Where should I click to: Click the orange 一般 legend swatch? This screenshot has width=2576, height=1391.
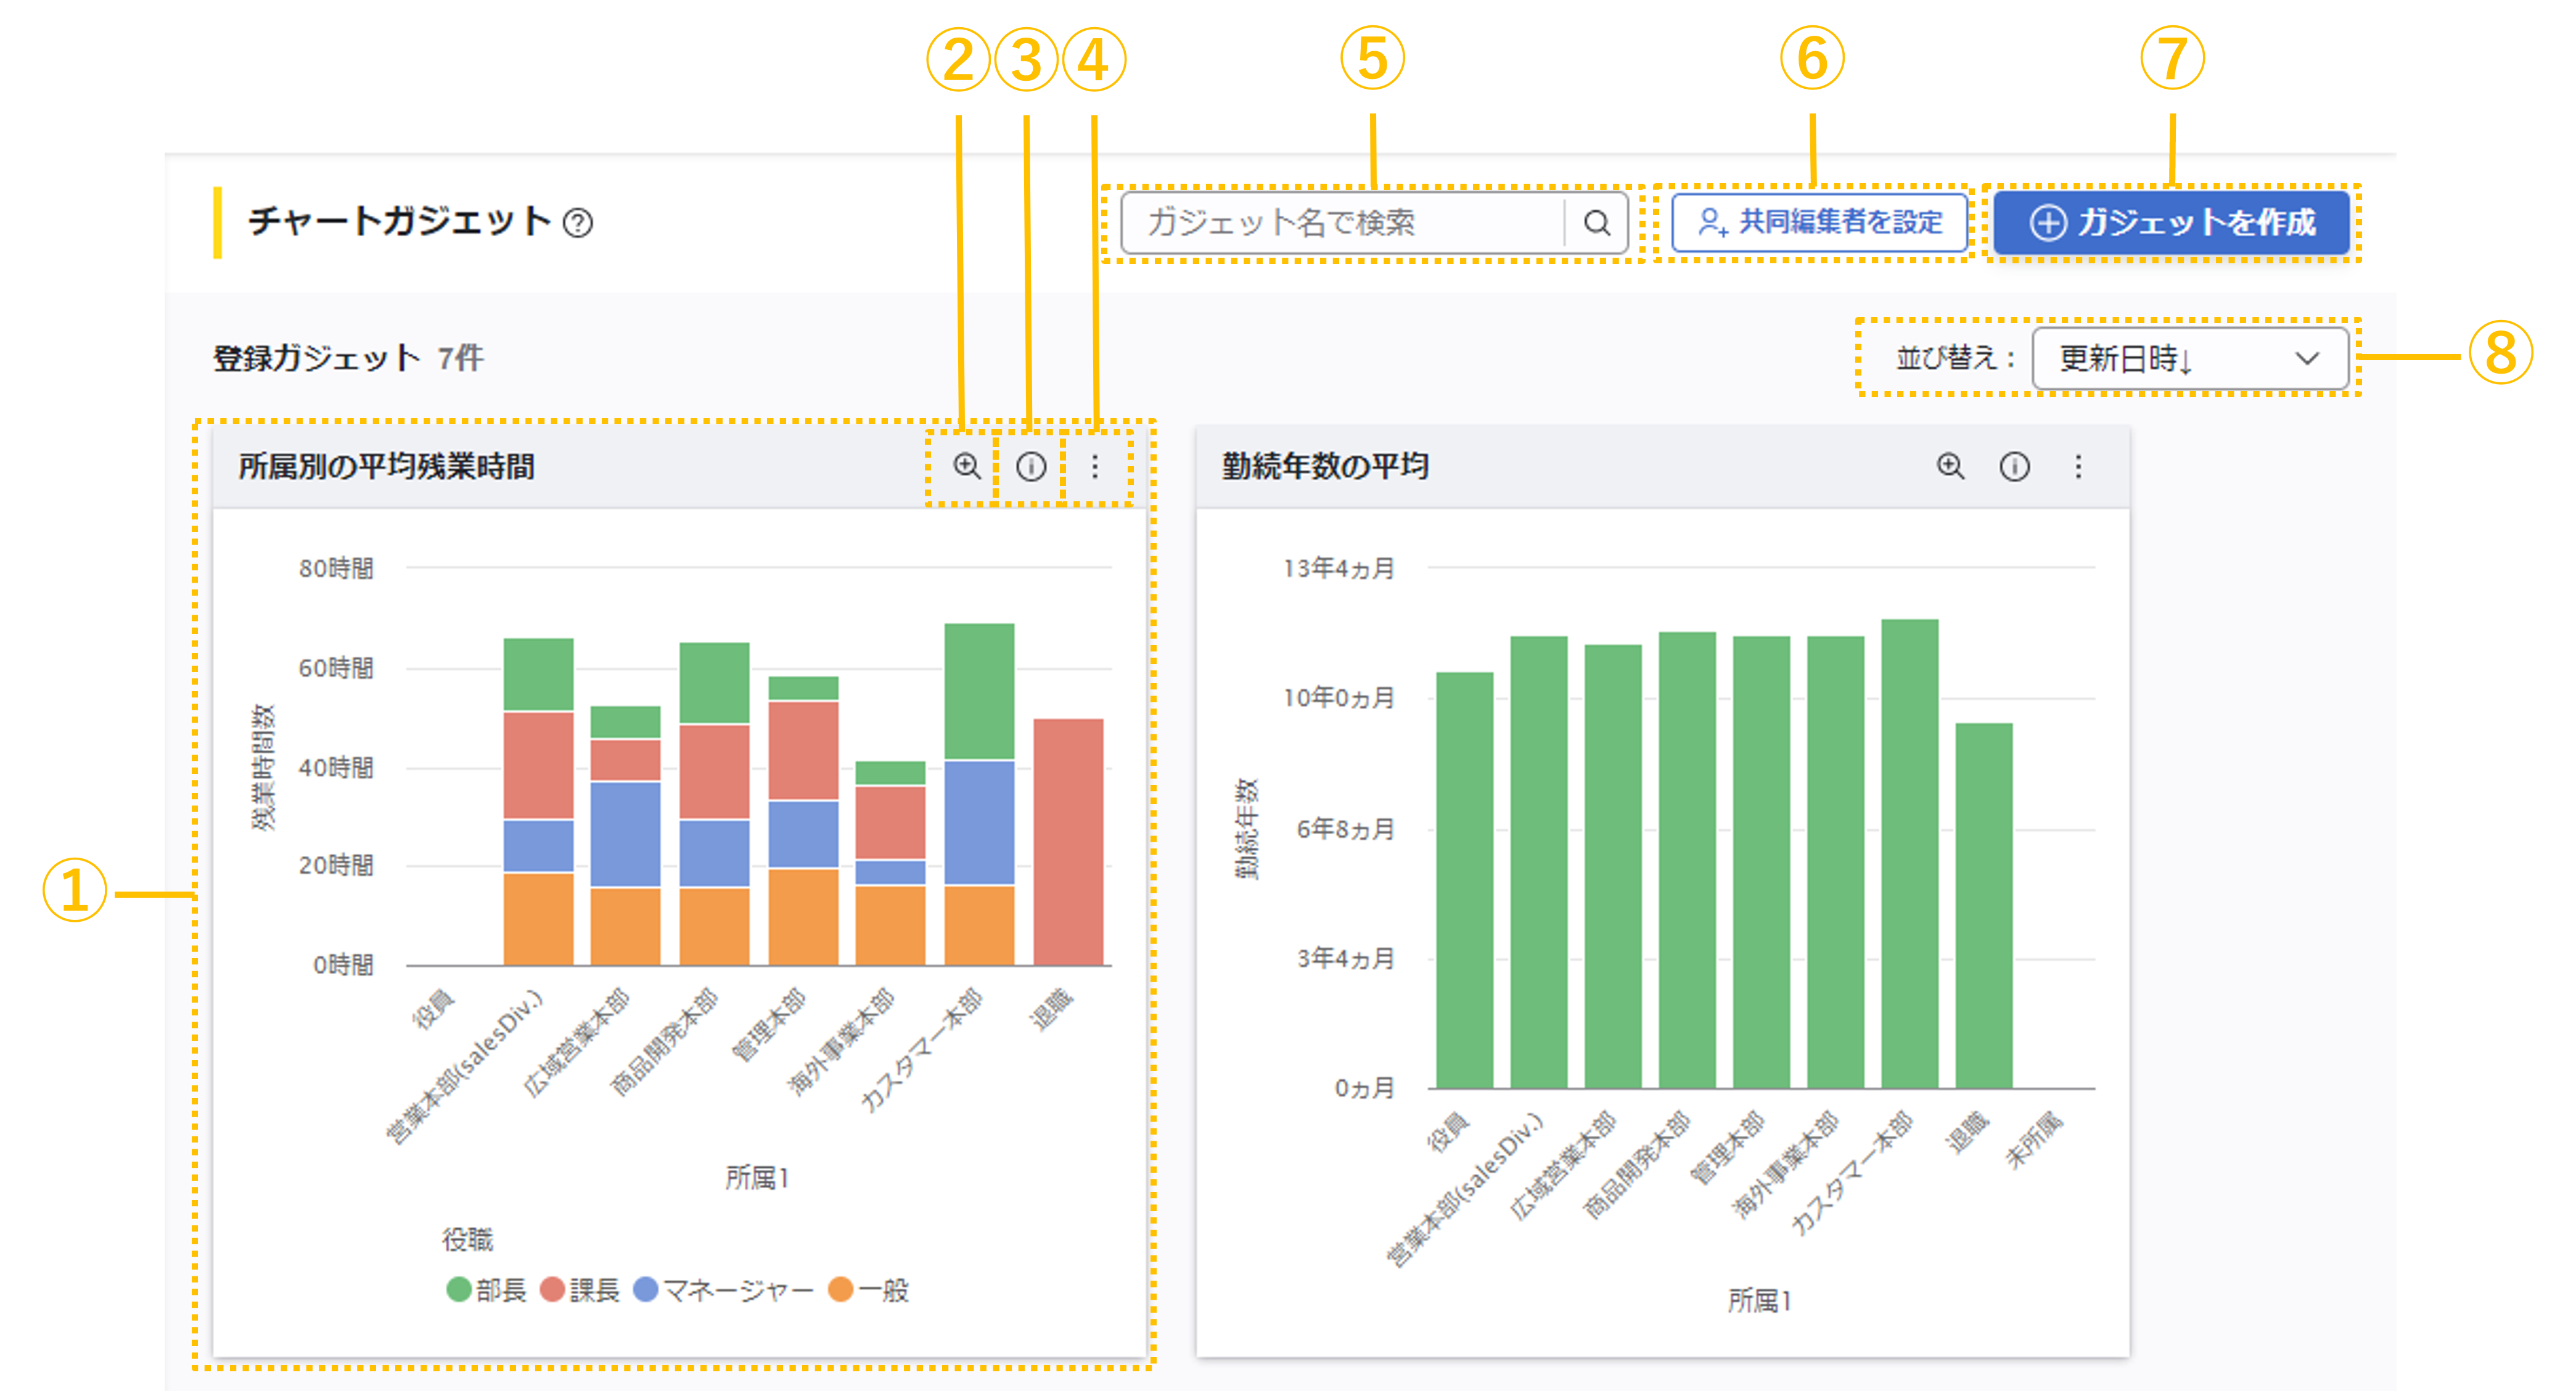841,1290
